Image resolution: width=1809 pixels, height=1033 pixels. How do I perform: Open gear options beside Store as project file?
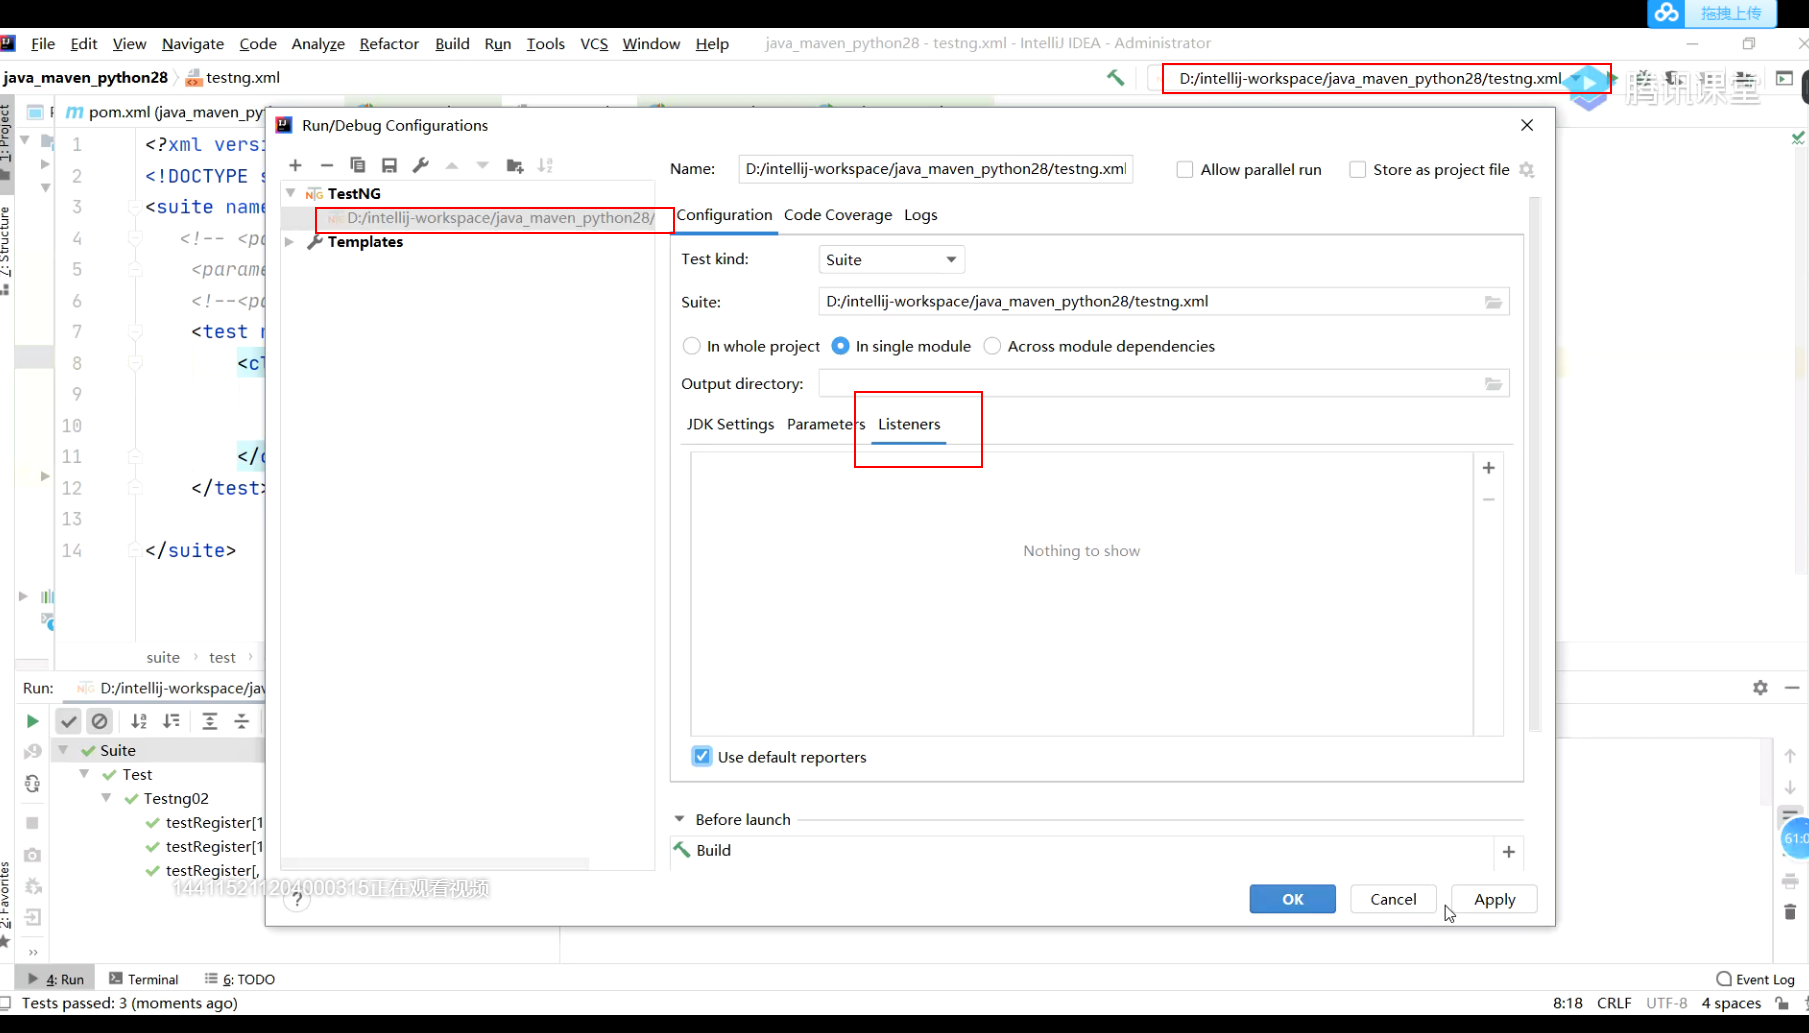tap(1527, 170)
